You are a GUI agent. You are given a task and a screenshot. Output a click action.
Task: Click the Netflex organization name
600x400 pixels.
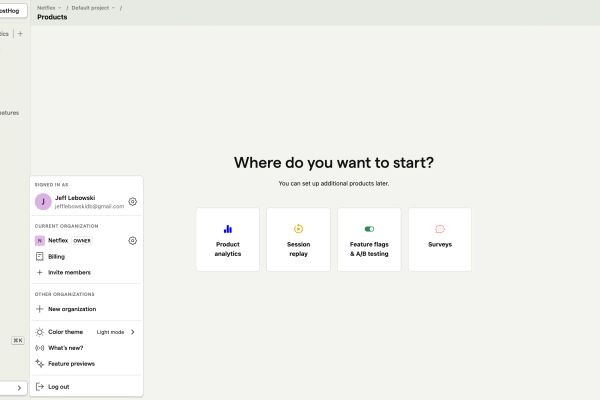[58, 240]
